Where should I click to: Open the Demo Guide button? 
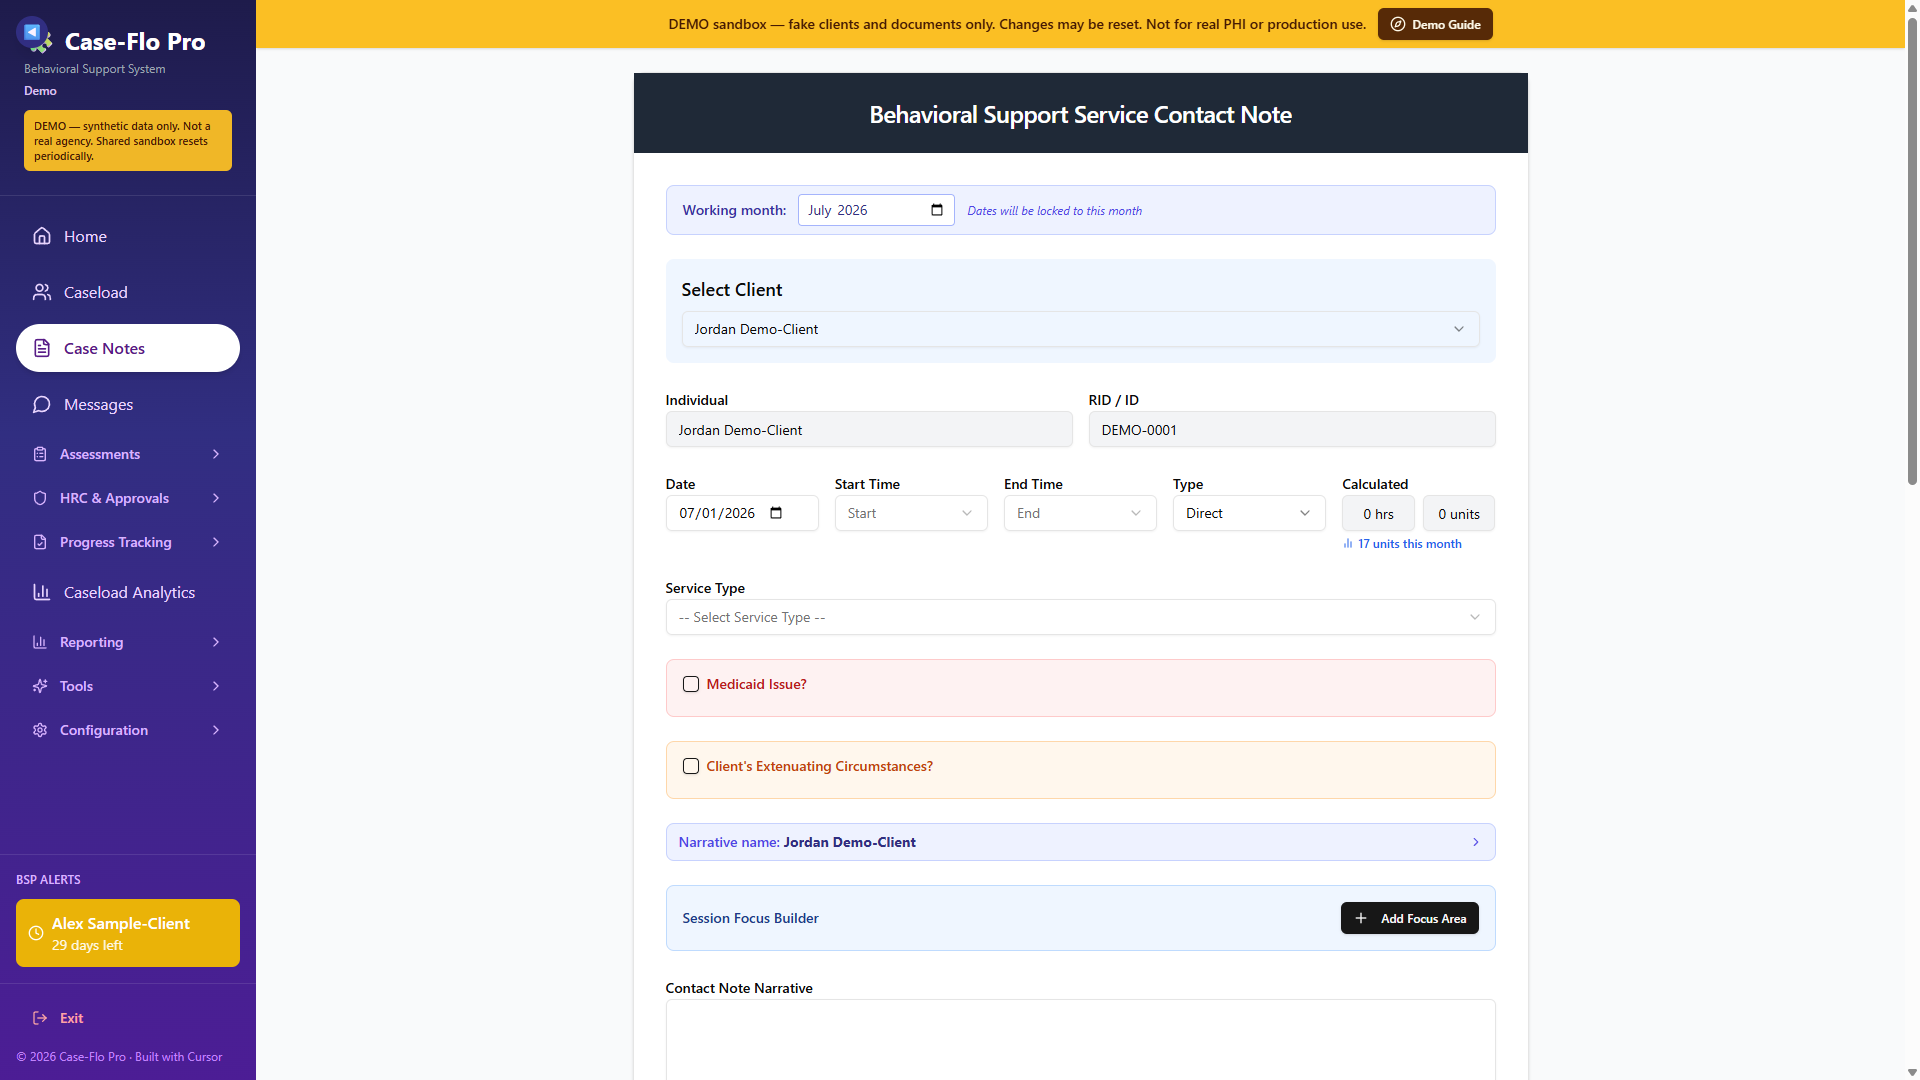click(1435, 24)
